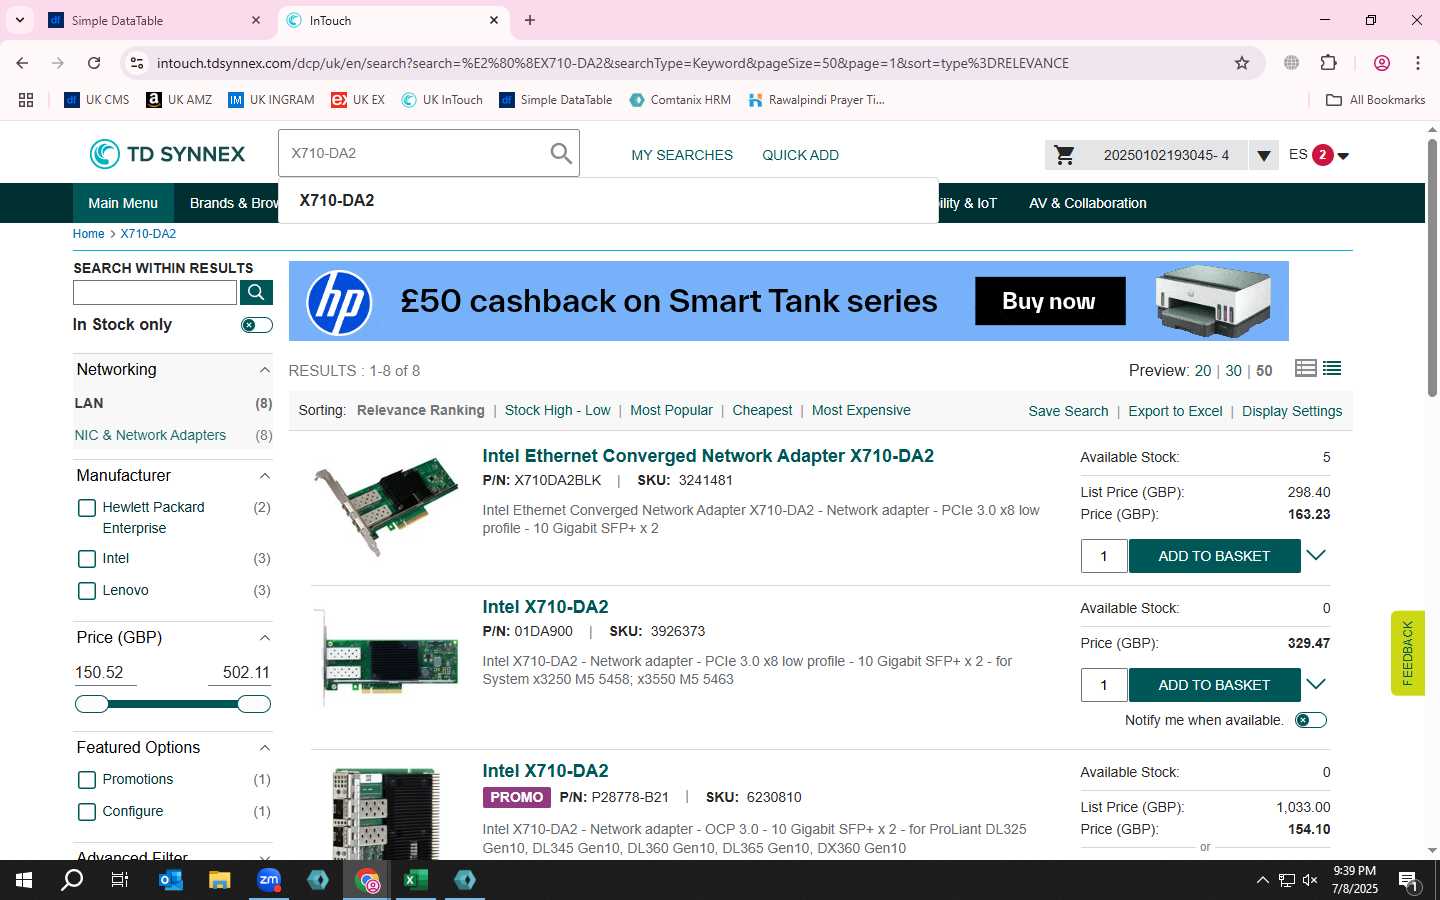The width and height of the screenshot is (1440, 900).
Task: Click the TD SYNNEX logo
Action: [167, 154]
